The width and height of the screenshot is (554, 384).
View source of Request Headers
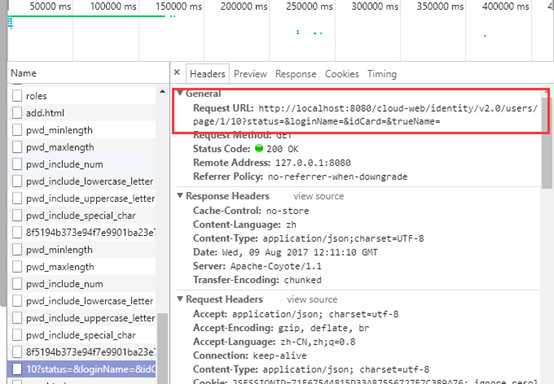coord(312,300)
